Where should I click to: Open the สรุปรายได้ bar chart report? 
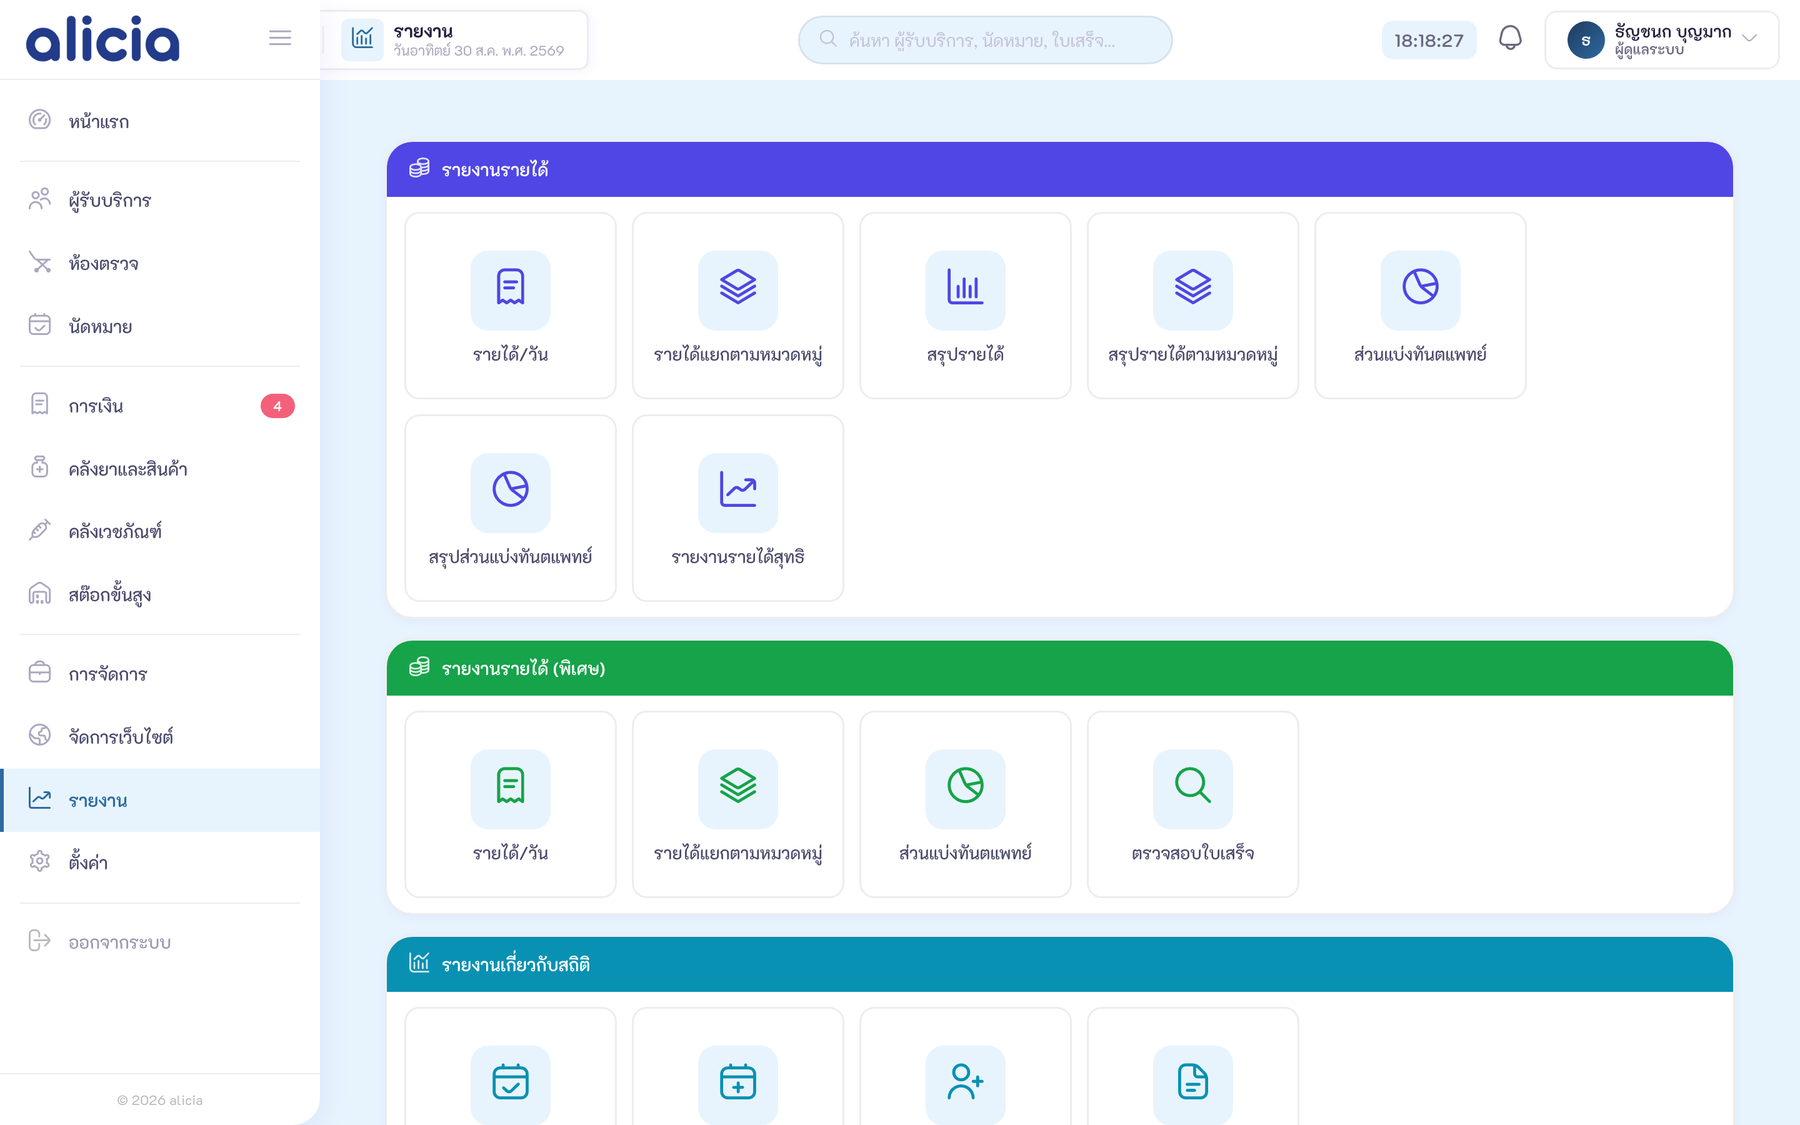point(965,305)
